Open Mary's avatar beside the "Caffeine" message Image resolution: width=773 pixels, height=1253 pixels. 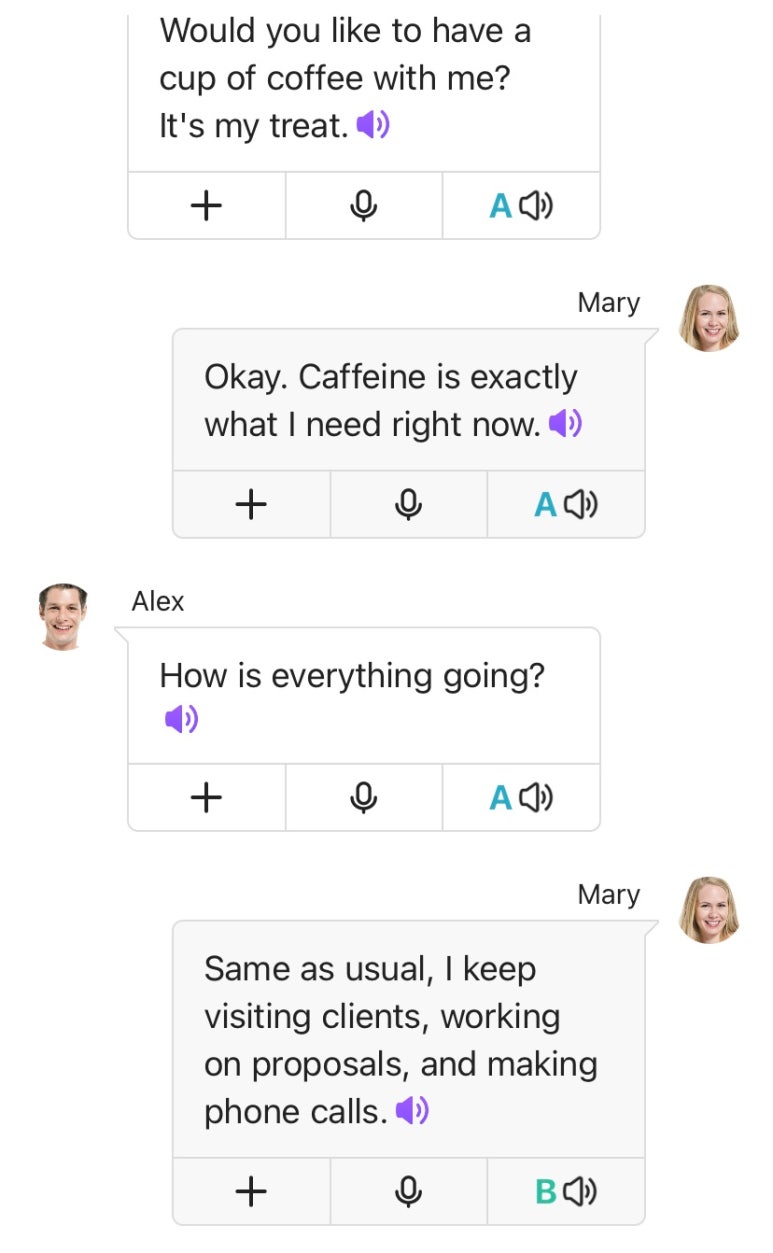[x=709, y=318]
